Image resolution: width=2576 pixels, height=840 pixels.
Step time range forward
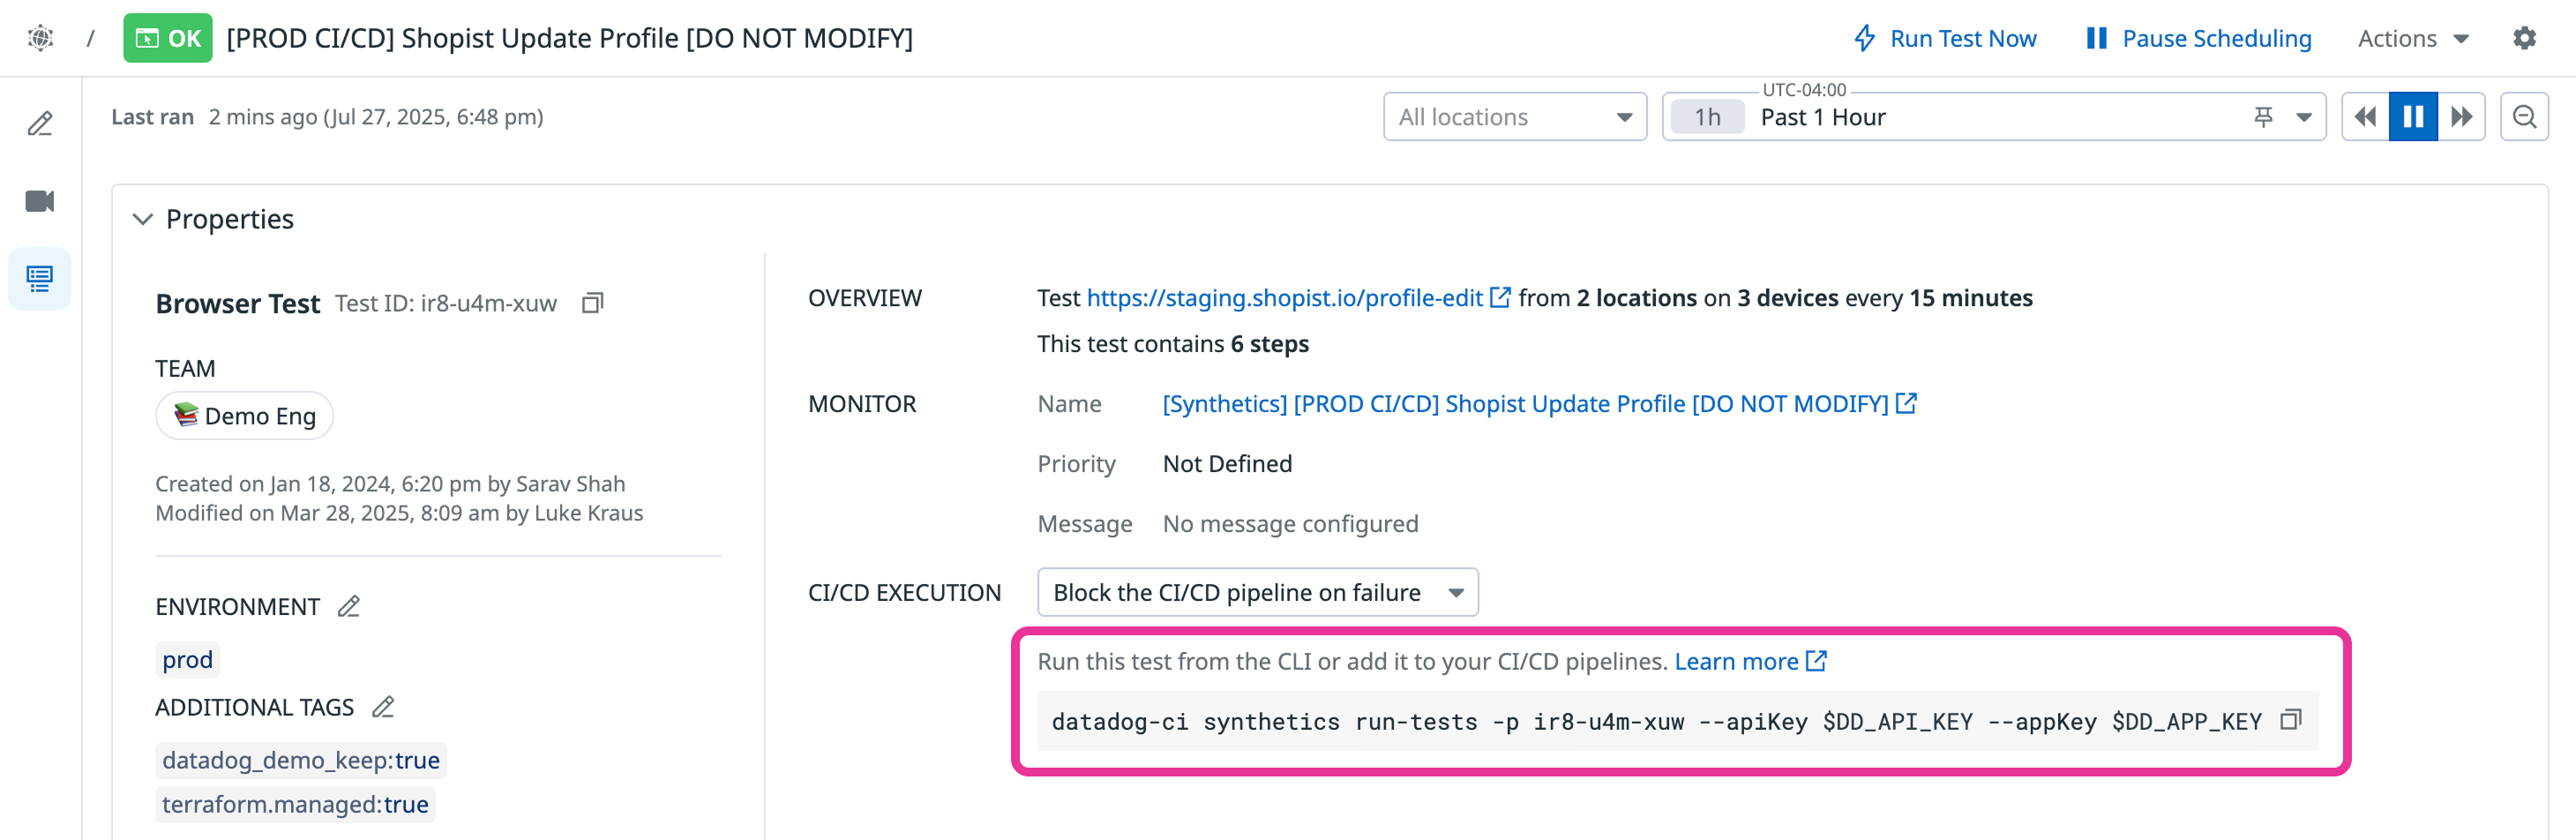tap(2461, 117)
